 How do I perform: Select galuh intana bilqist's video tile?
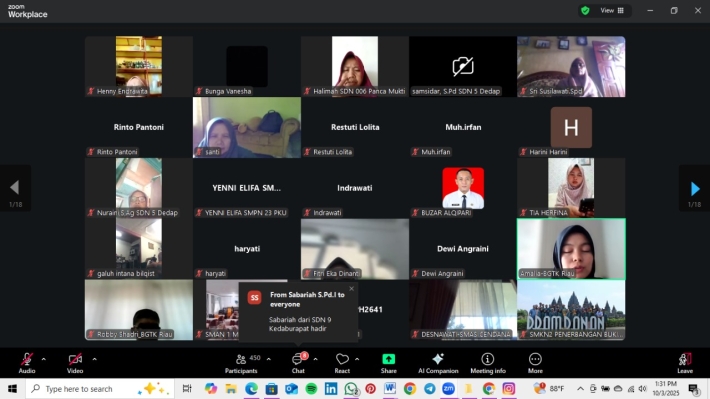click(139, 249)
